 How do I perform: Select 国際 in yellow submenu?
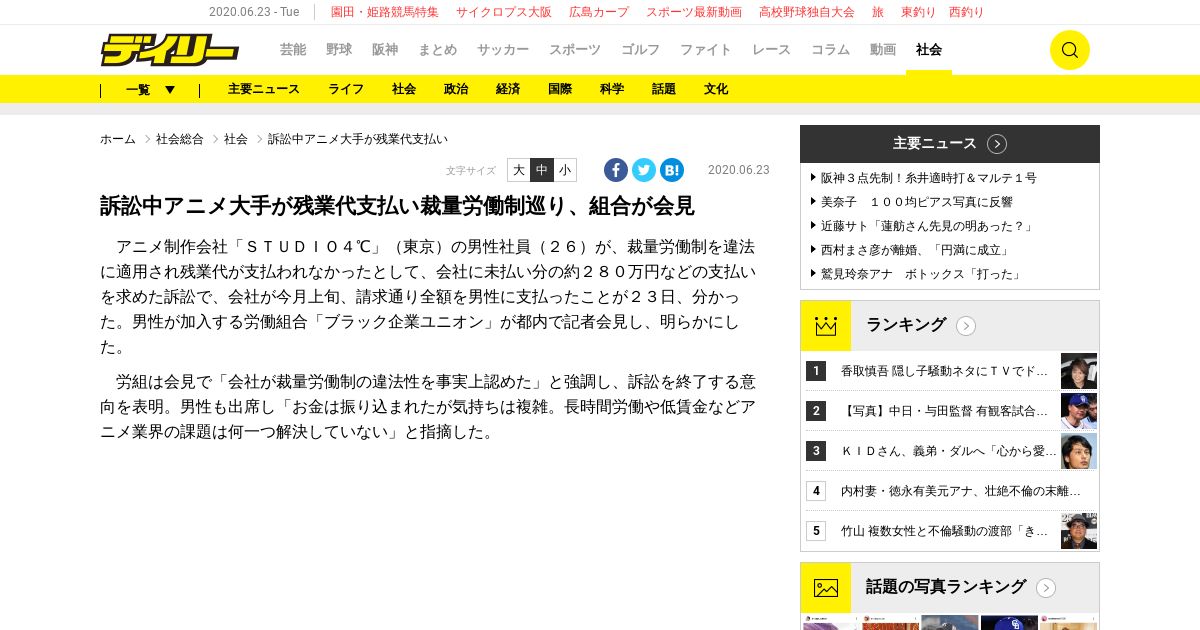point(560,89)
